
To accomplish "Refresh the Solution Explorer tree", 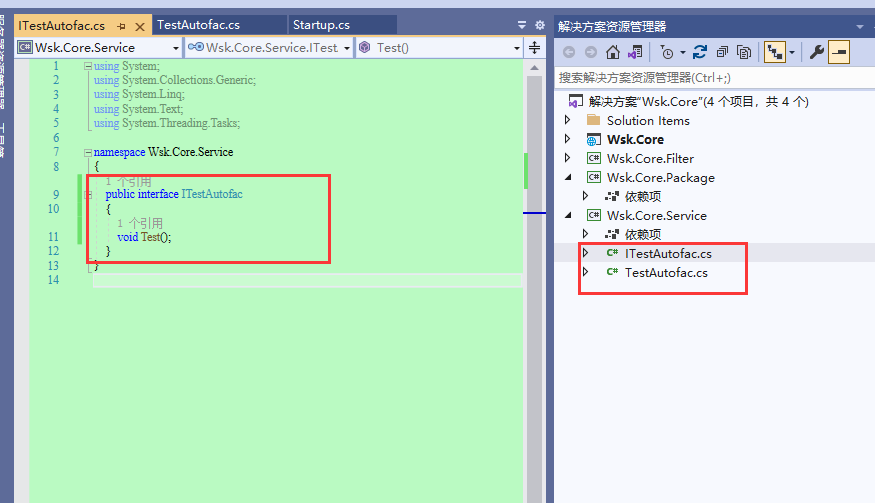I will (700, 52).
